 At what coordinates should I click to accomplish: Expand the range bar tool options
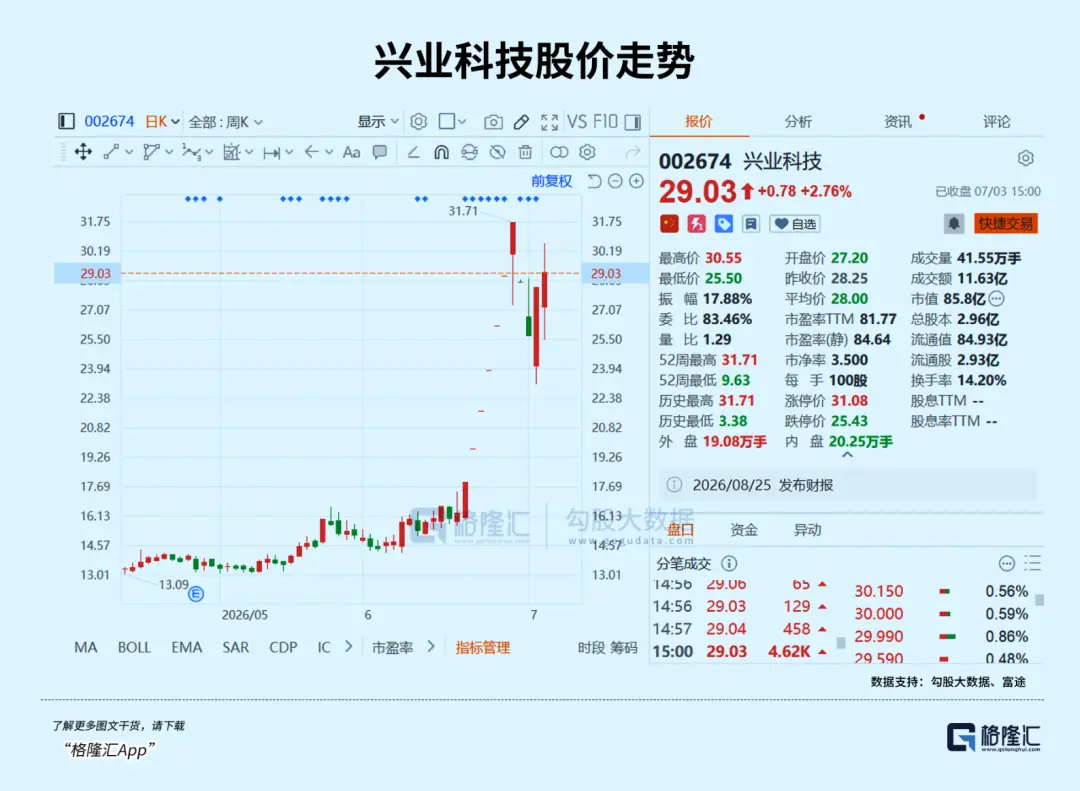[x=289, y=152]
